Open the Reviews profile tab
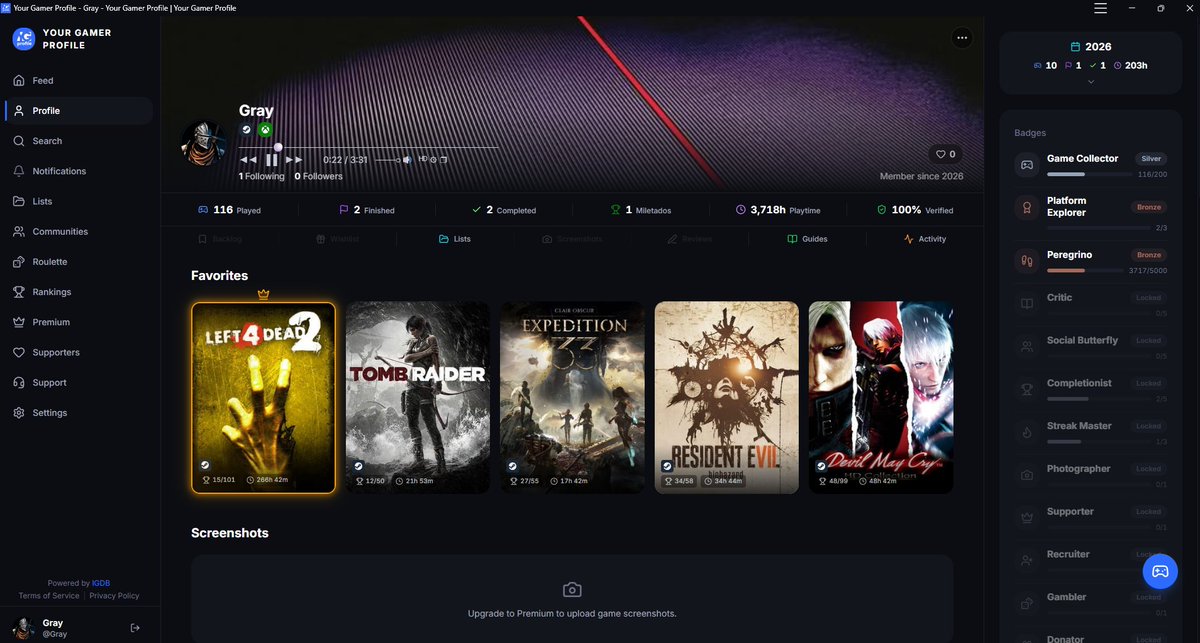This screenshot has height=643, width=1200. [x=690, y=239]
